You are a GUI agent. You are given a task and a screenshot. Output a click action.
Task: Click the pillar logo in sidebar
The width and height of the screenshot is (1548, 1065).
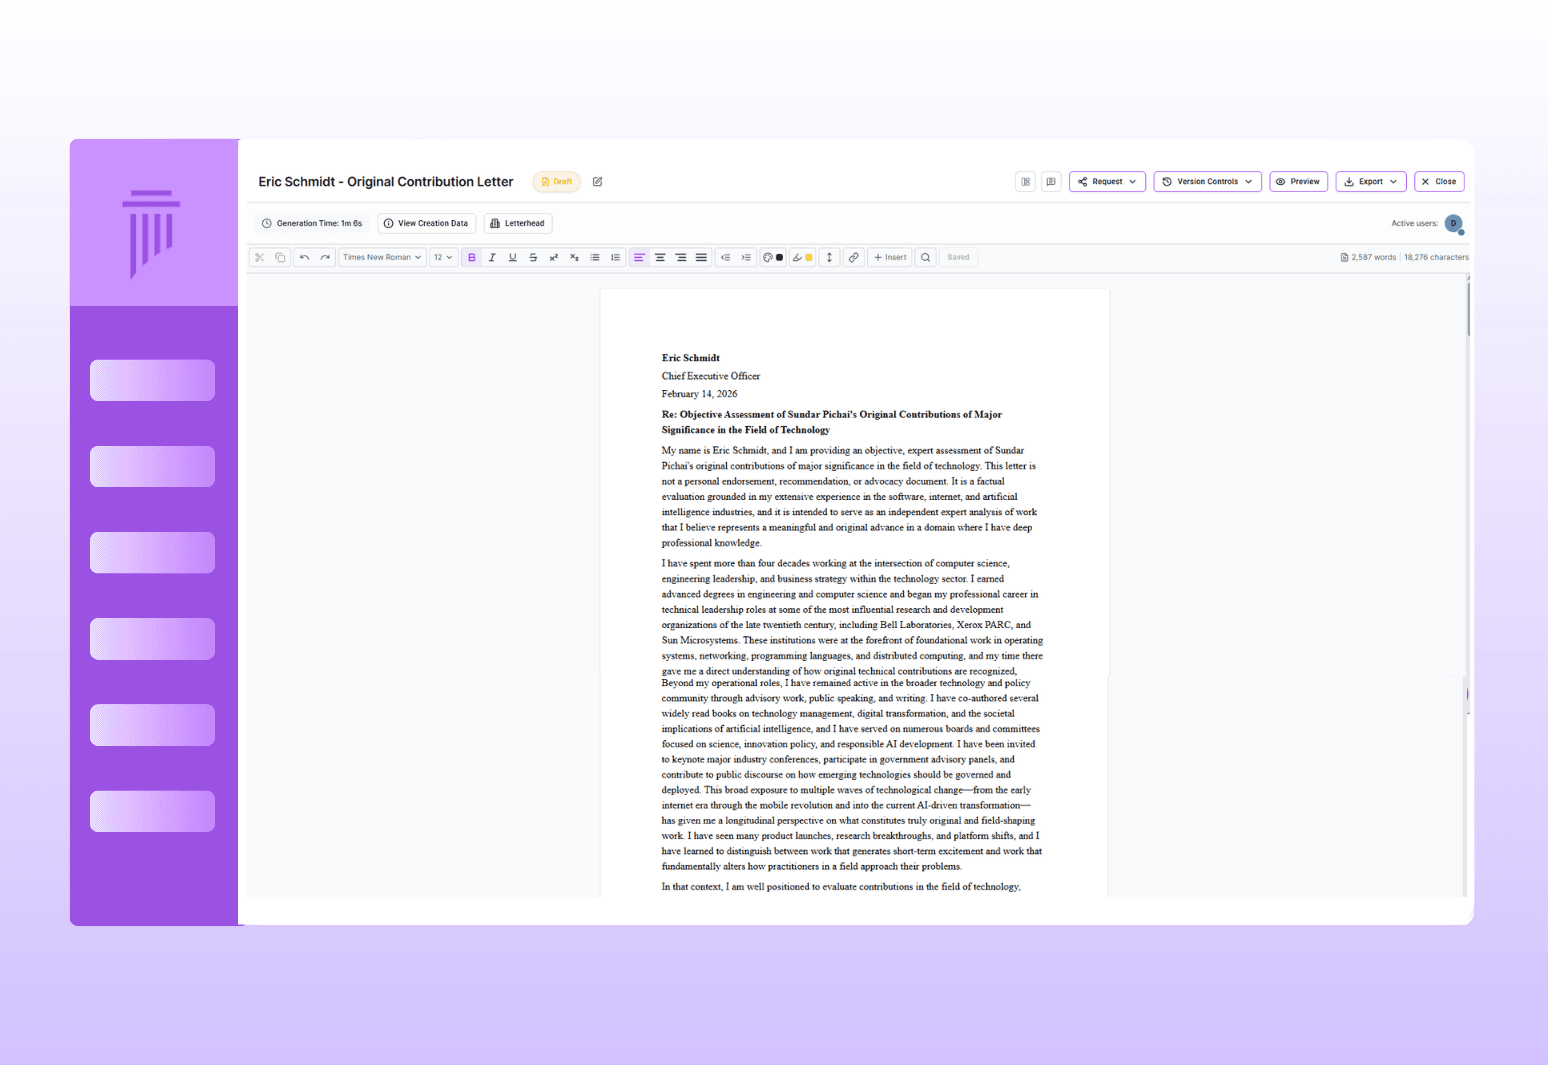(152, 233)
